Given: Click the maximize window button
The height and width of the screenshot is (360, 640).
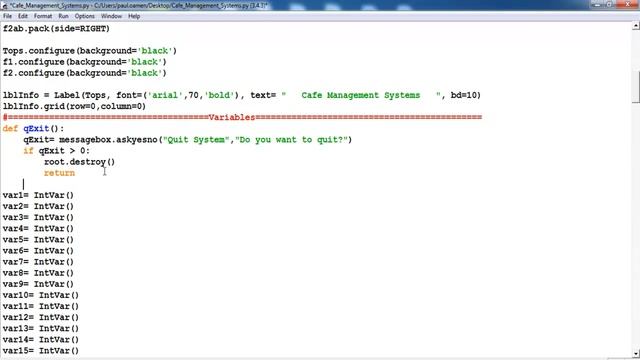Looking at the screenshot, I should [x=609, y=4].
